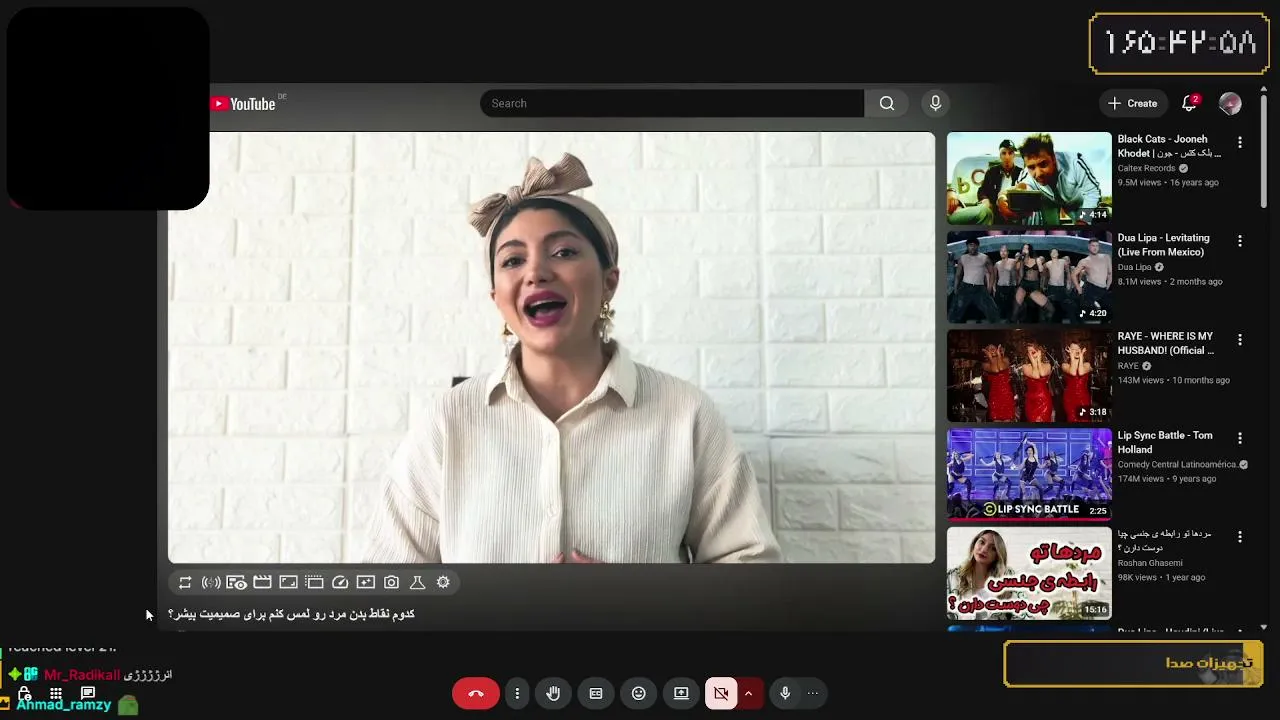
Task: Open the Lip Sync Battle Tom Holland thumbnail
Action: (x=1029, y=474)
